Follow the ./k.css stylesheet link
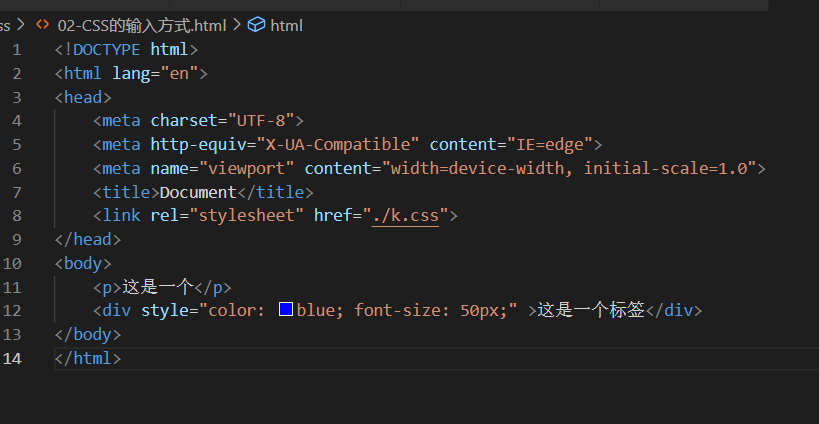This screenshot has width=819, height=424. pos(404,215)
